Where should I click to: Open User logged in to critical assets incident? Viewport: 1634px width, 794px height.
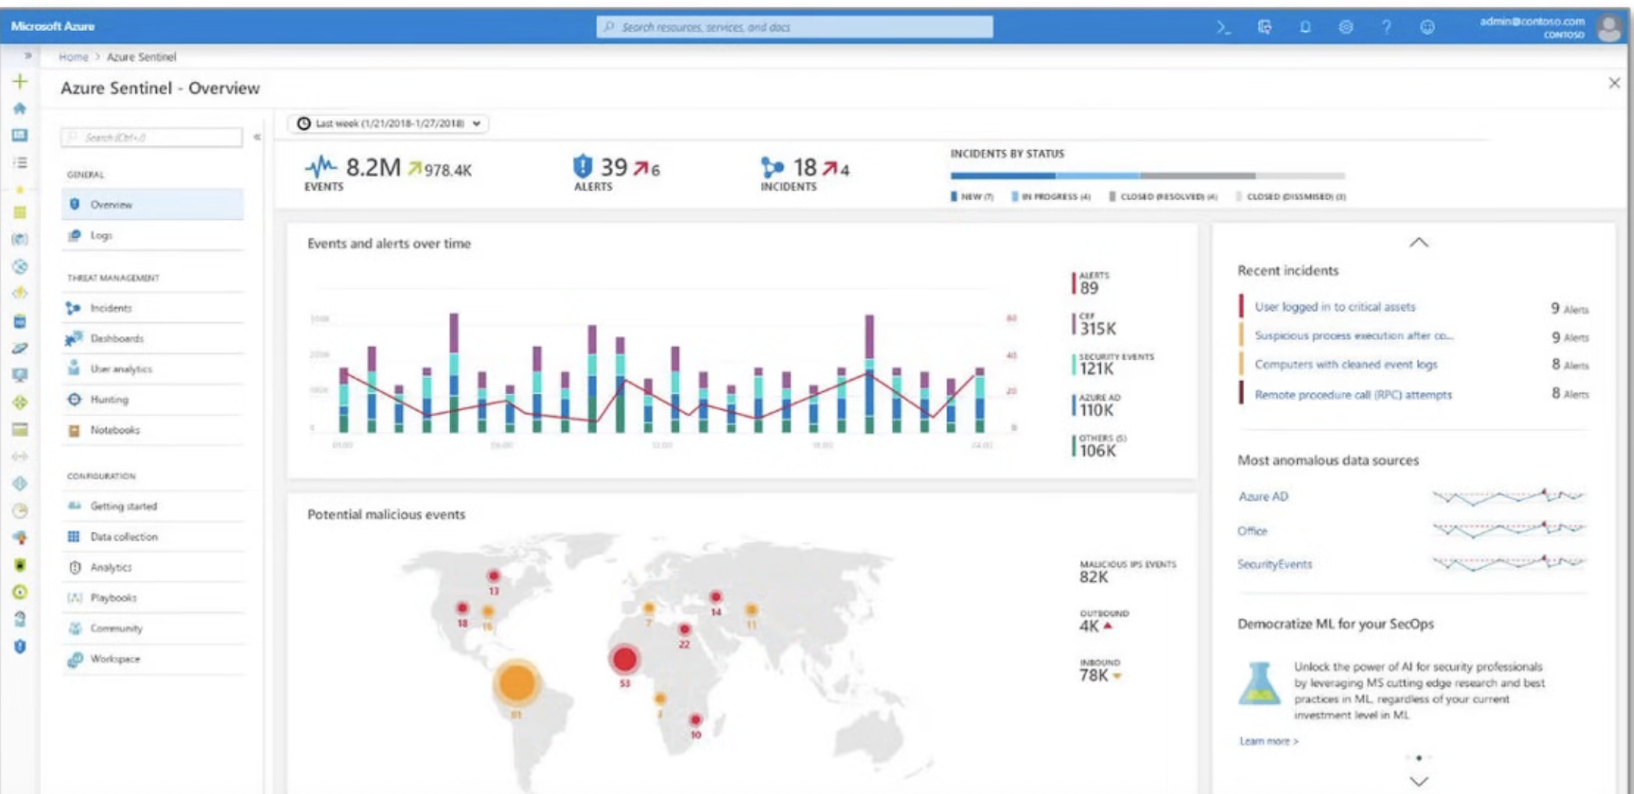pos(1334,307)
